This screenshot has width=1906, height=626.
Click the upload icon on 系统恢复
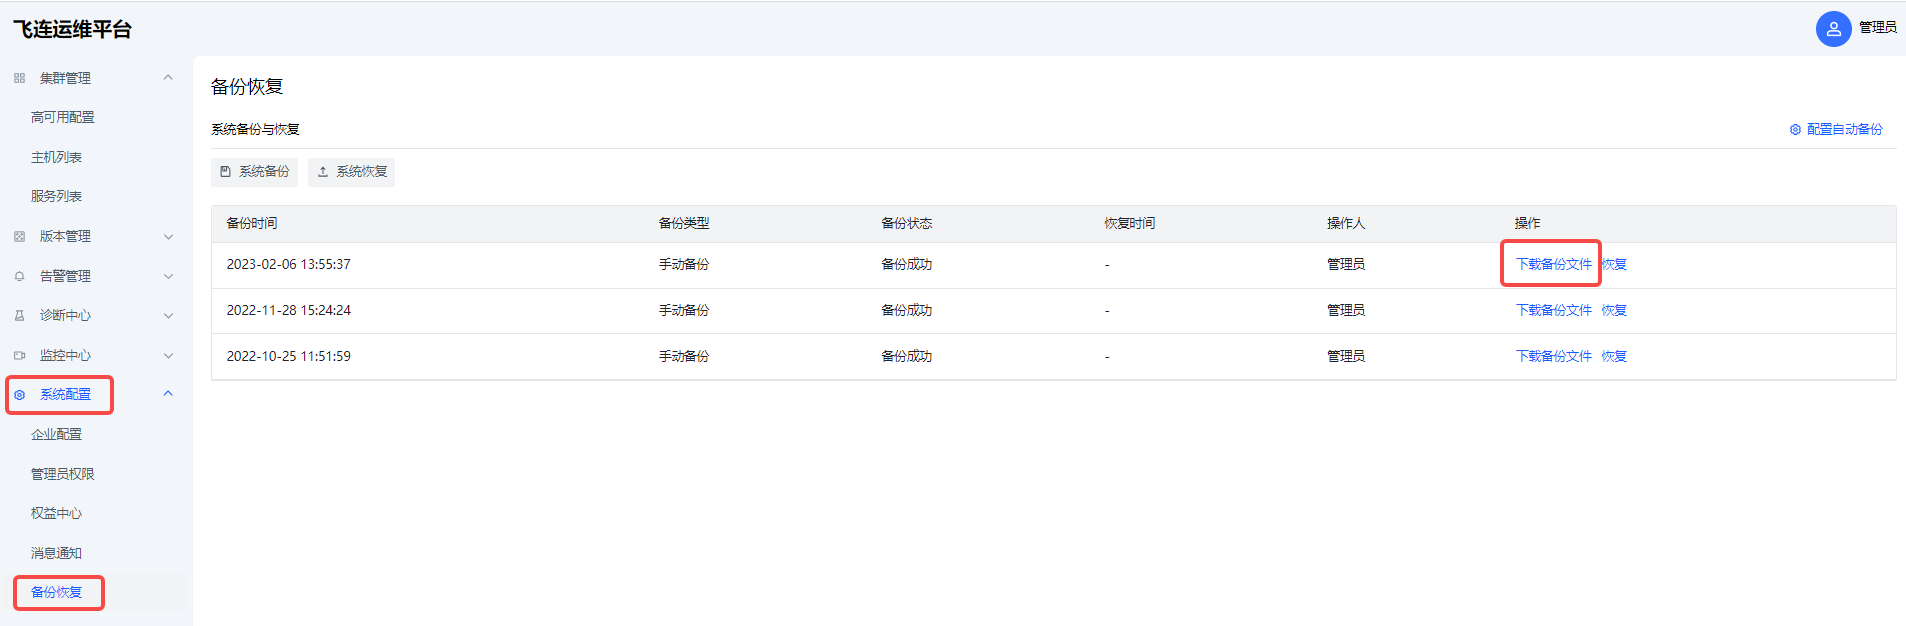click(323, 172)
